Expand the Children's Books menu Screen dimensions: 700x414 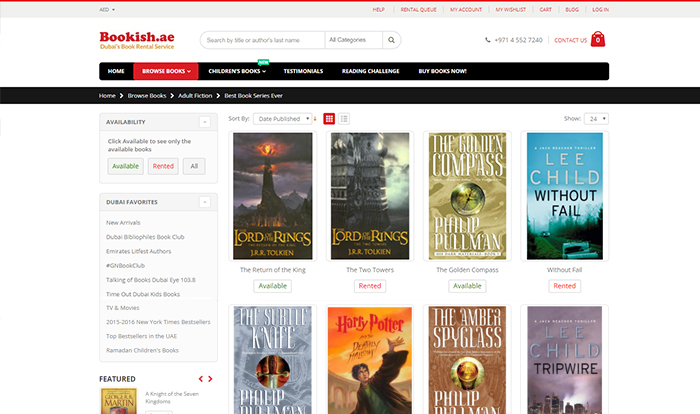(237, 71)
